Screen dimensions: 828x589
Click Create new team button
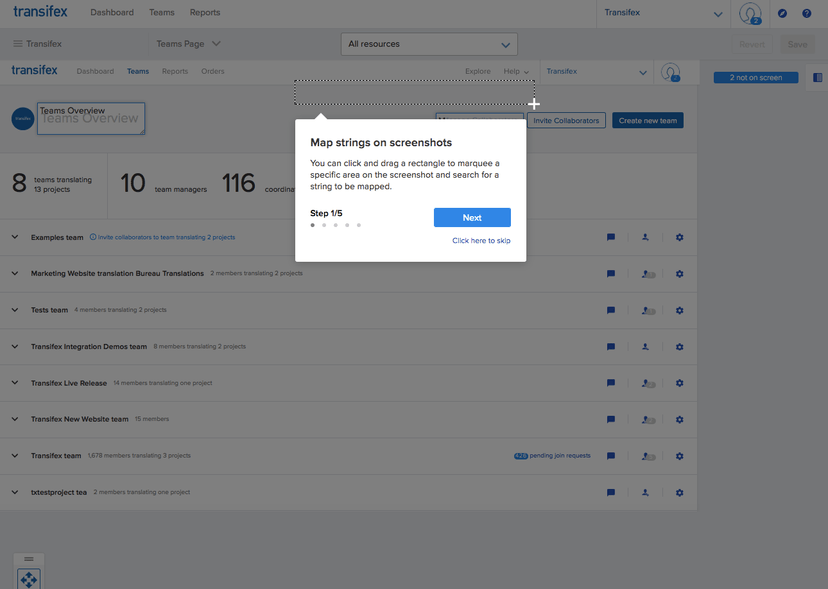pos(648,120)
